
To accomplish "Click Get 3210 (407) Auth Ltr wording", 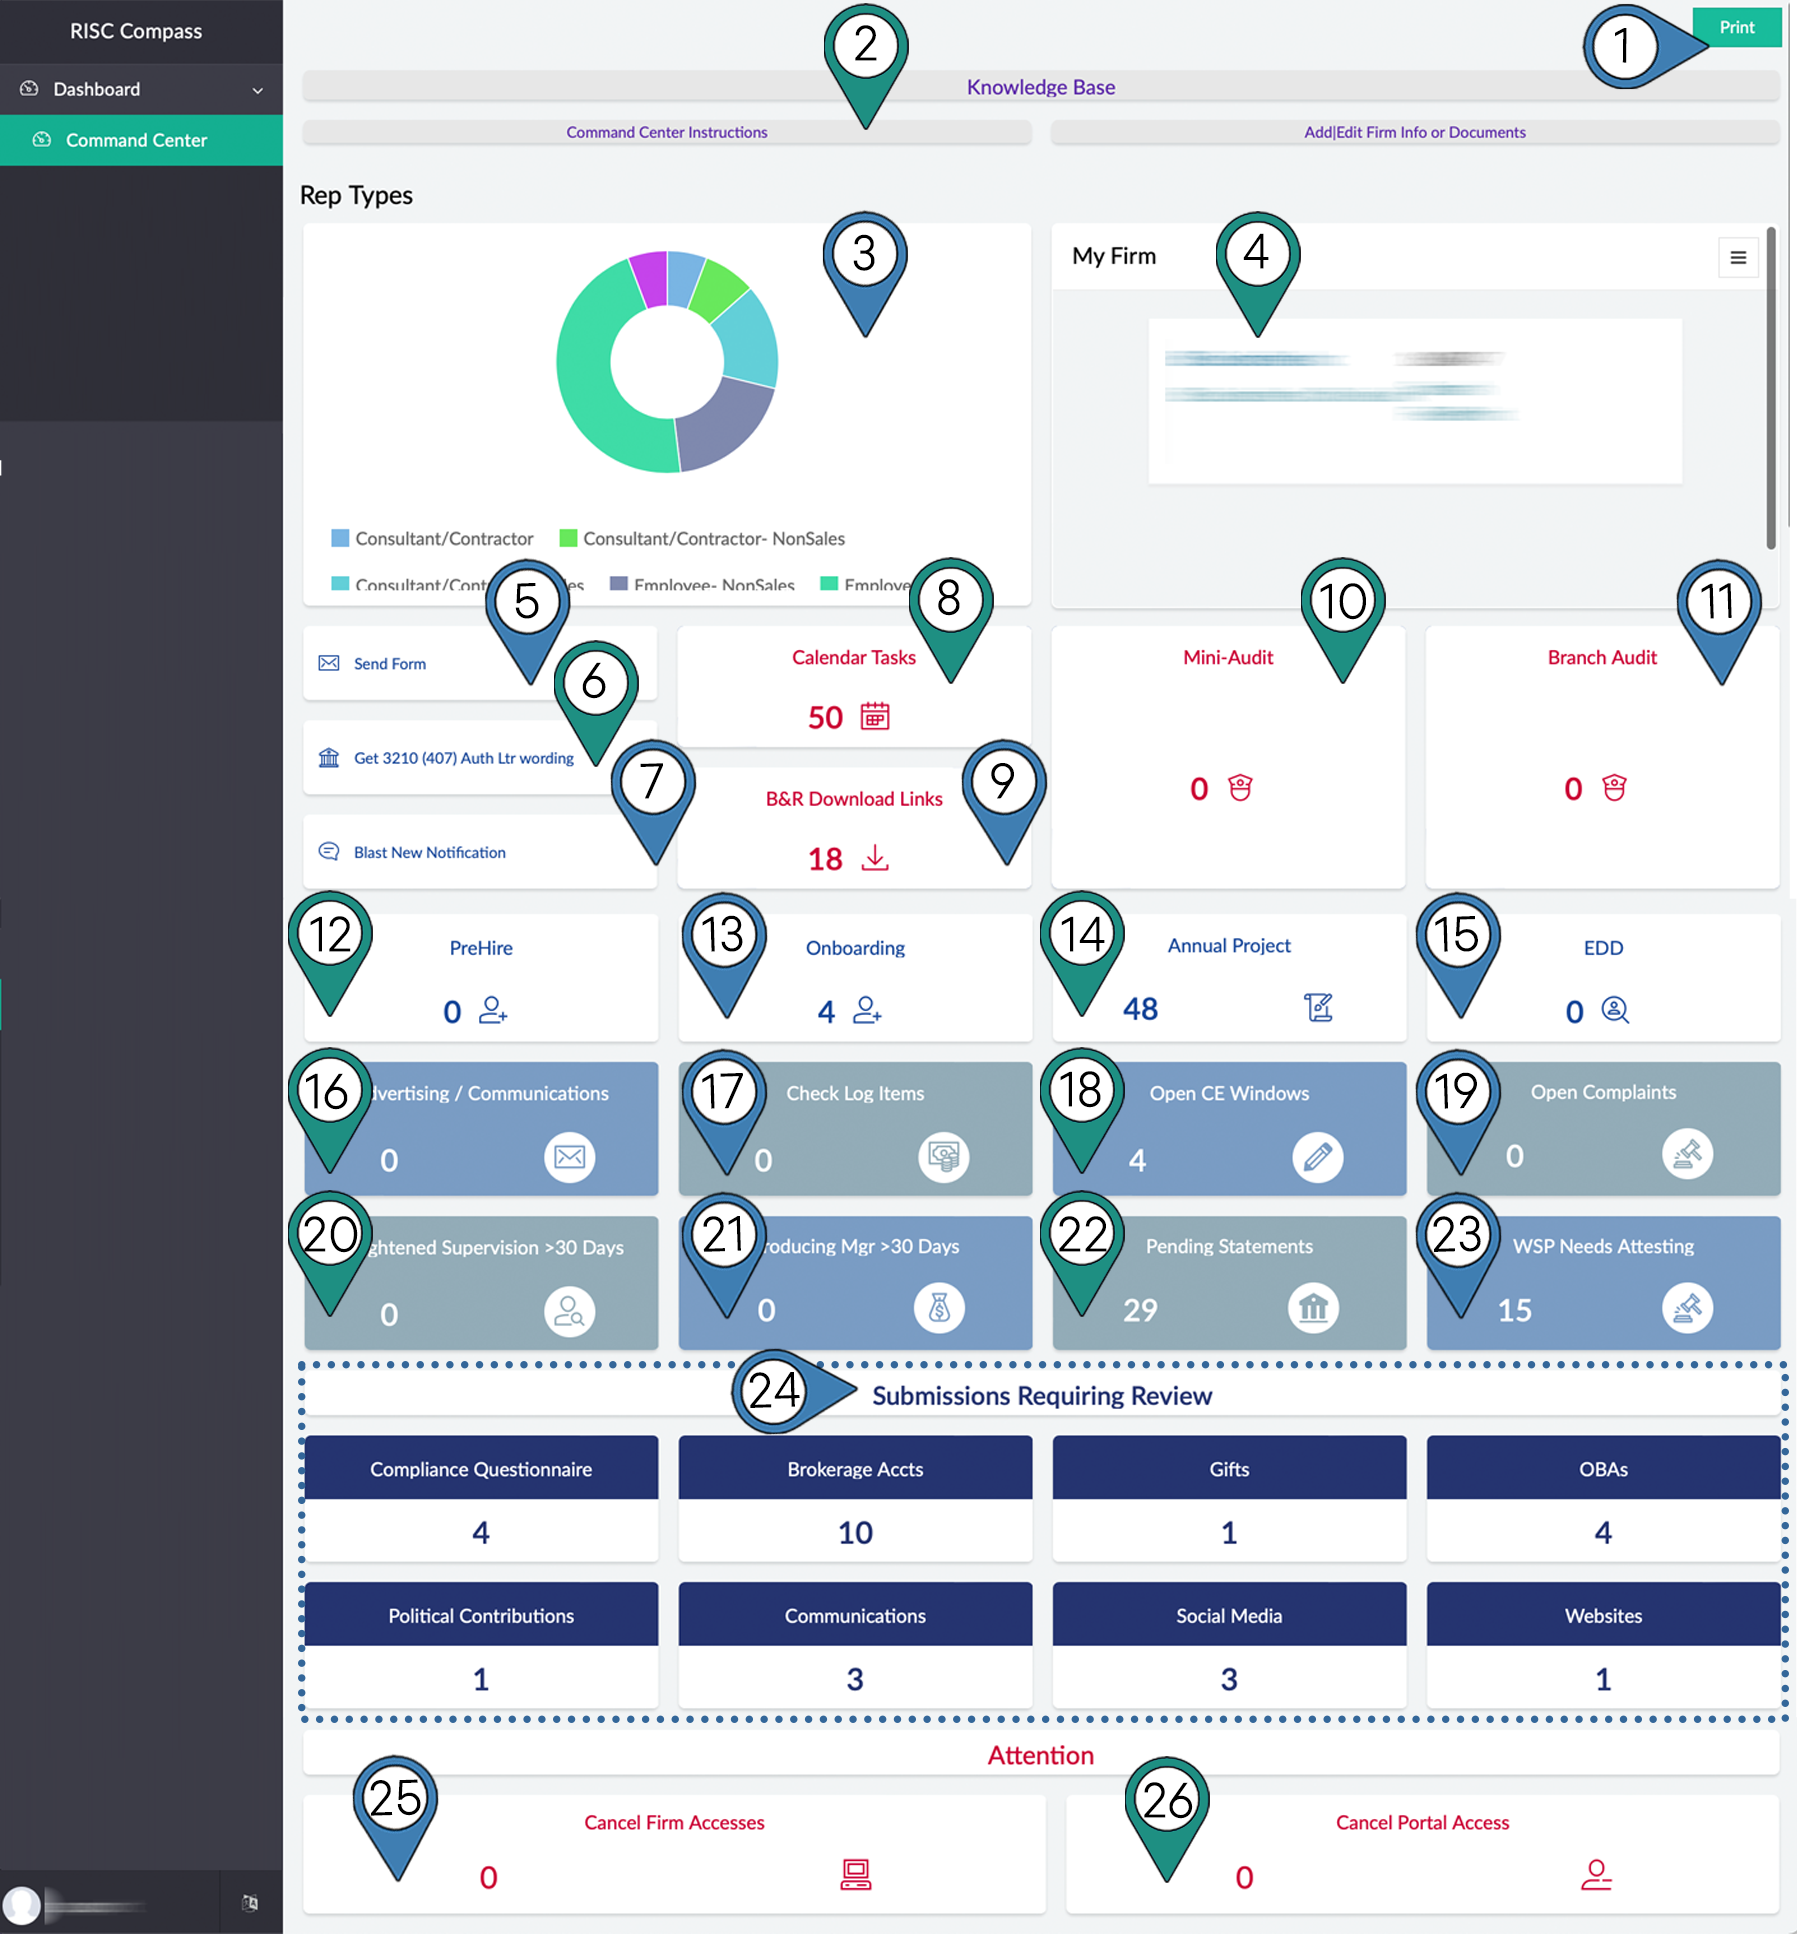I will click(464, 758).
